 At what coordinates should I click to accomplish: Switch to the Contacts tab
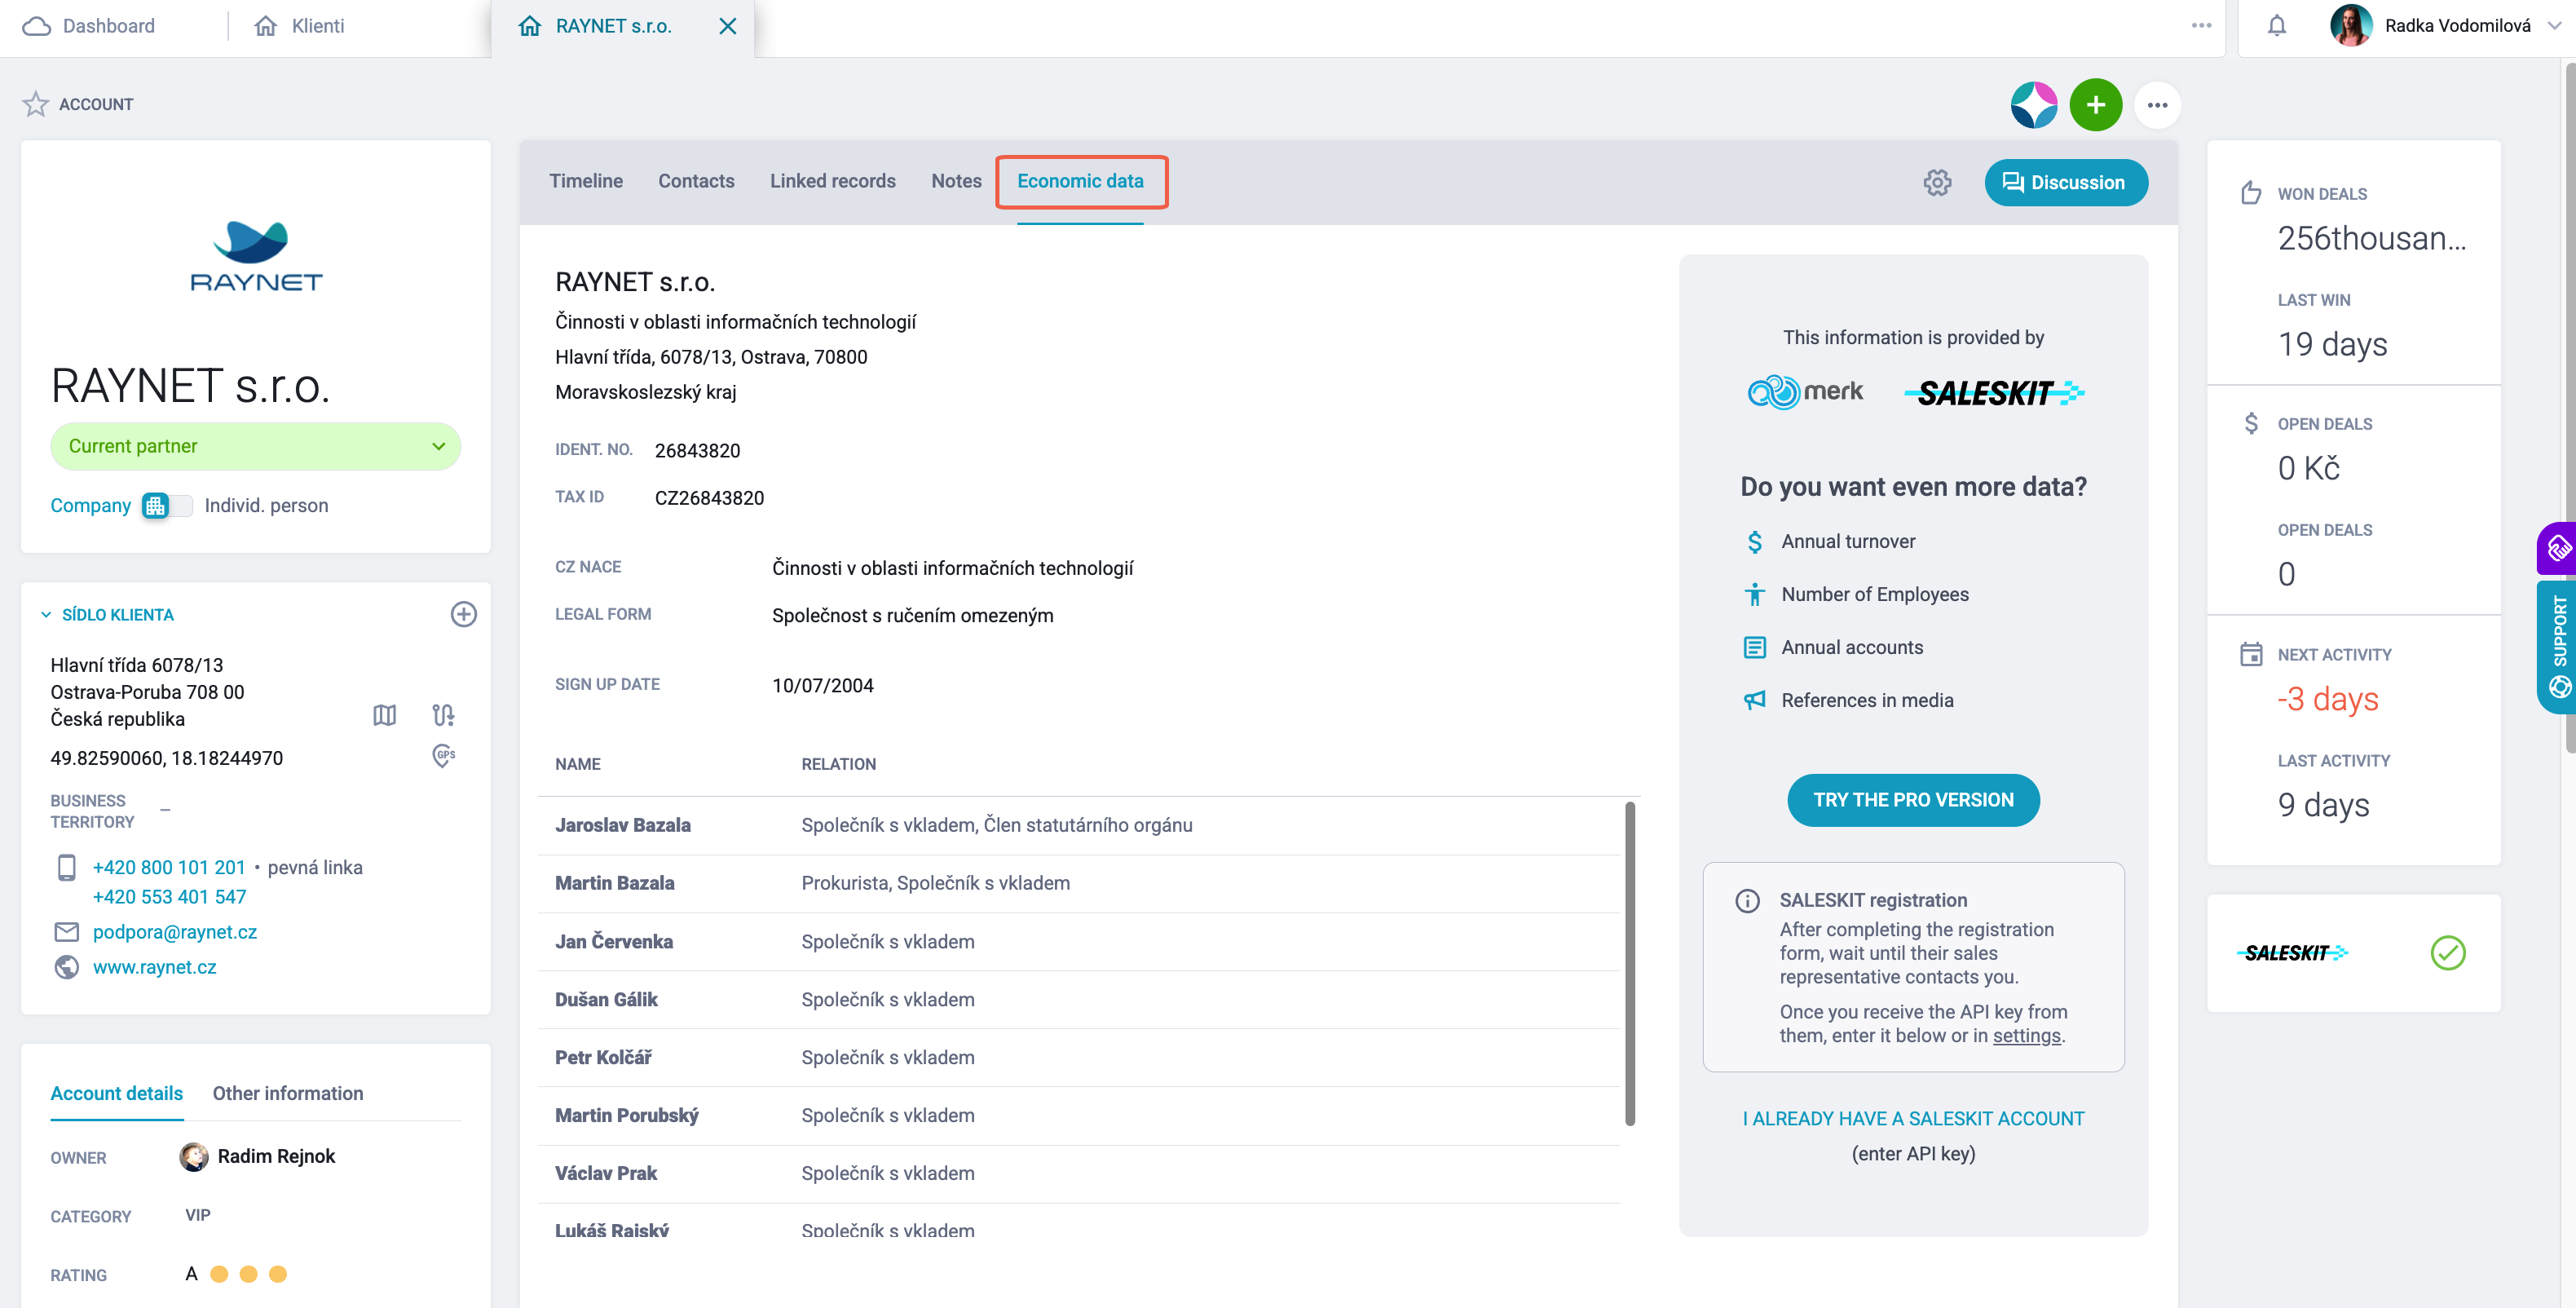tap(696, 181)
